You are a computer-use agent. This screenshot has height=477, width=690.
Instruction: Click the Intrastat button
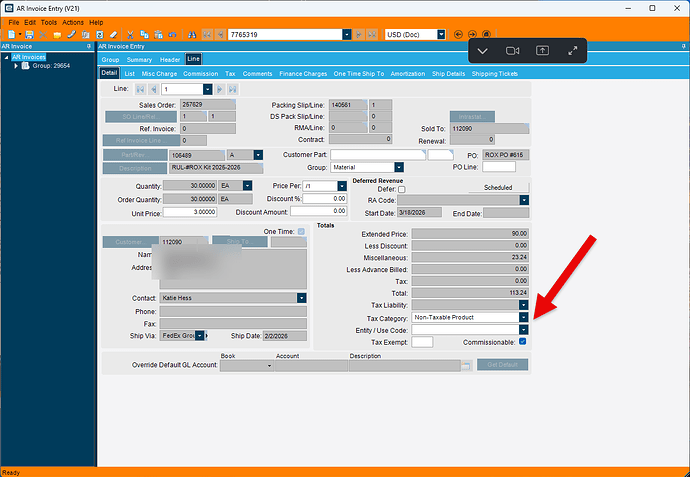pyautogui.click(x=472, y=117)
